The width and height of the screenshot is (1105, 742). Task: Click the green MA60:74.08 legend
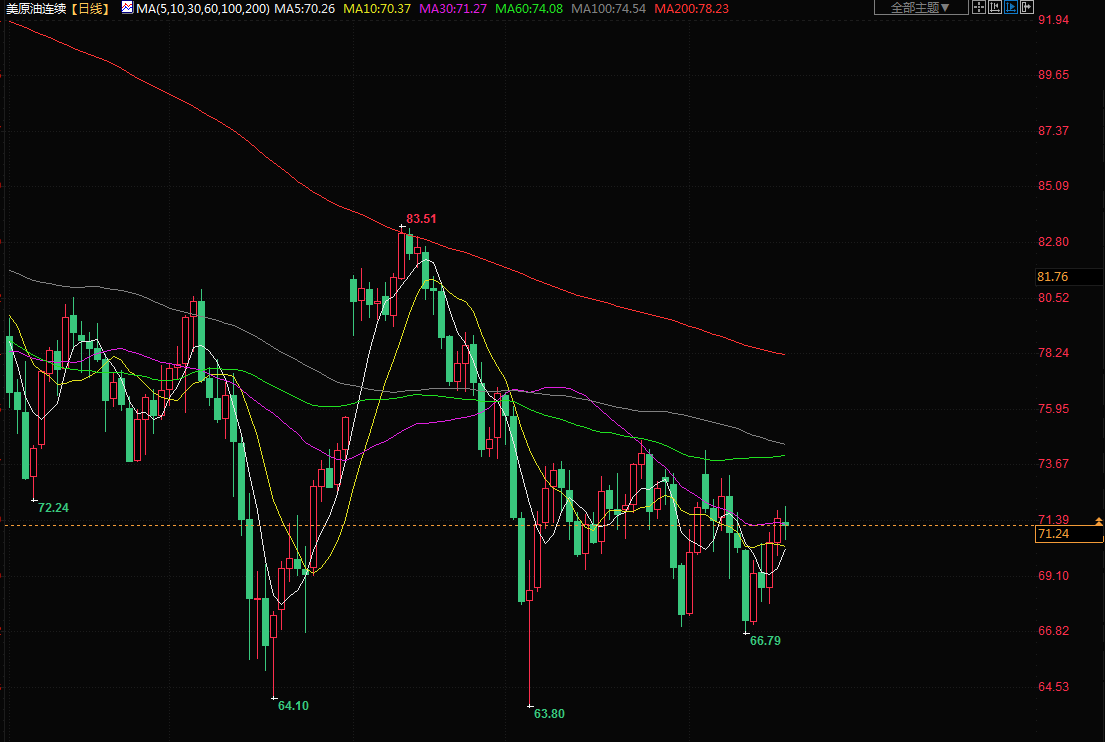tap(528, 8)
